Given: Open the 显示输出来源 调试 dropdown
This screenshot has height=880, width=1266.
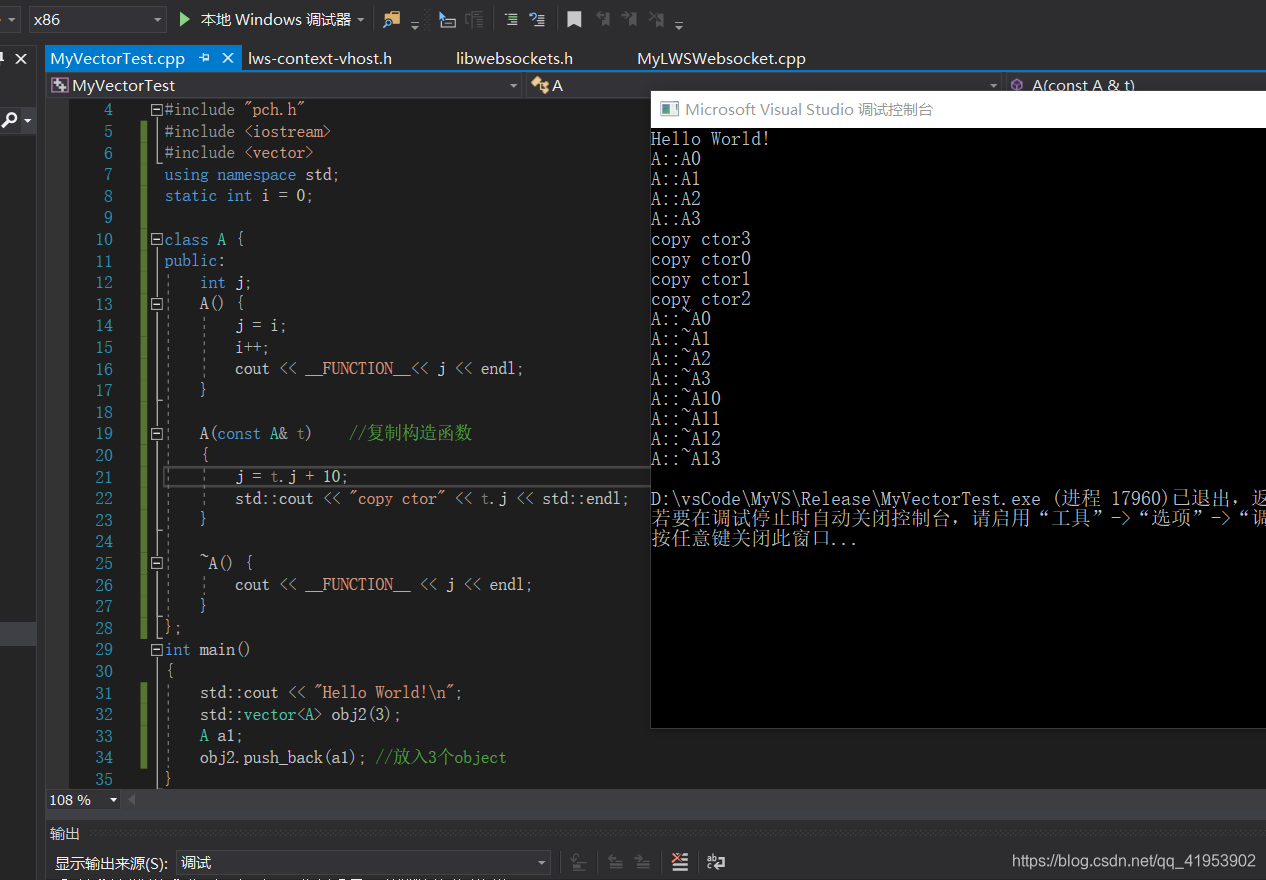Looking at the screenshot, I should point(364,862).
